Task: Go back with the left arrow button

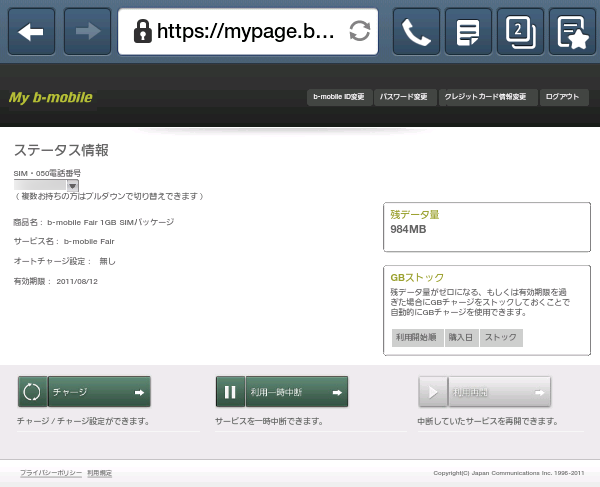Action: [31, 31]
